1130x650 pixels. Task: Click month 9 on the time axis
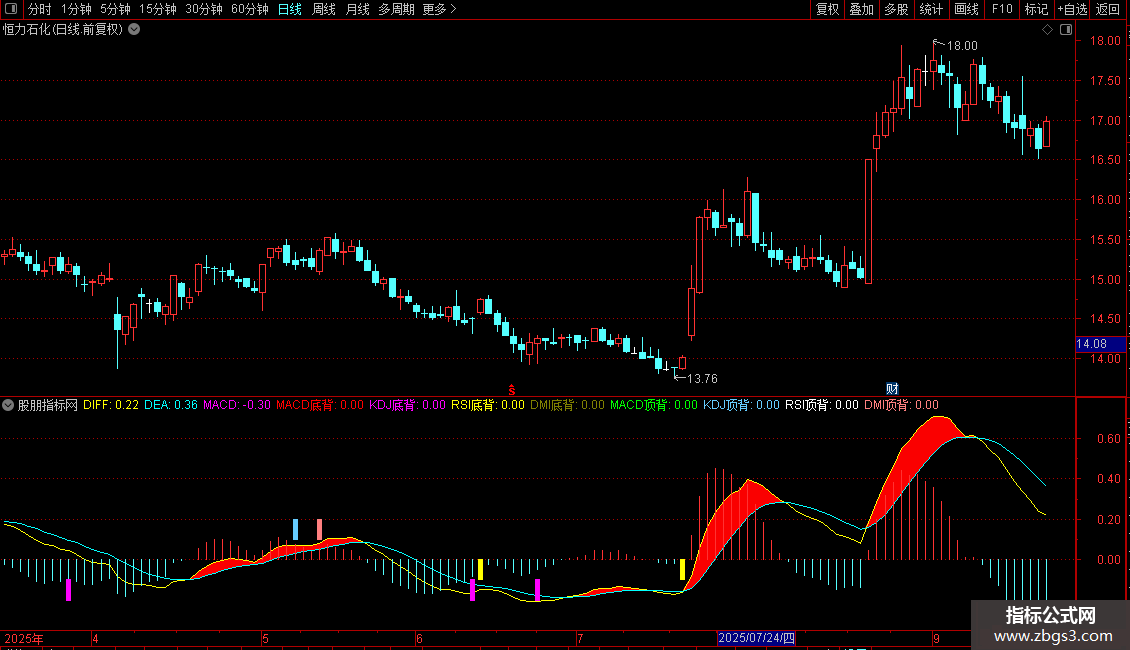point(936,638)
